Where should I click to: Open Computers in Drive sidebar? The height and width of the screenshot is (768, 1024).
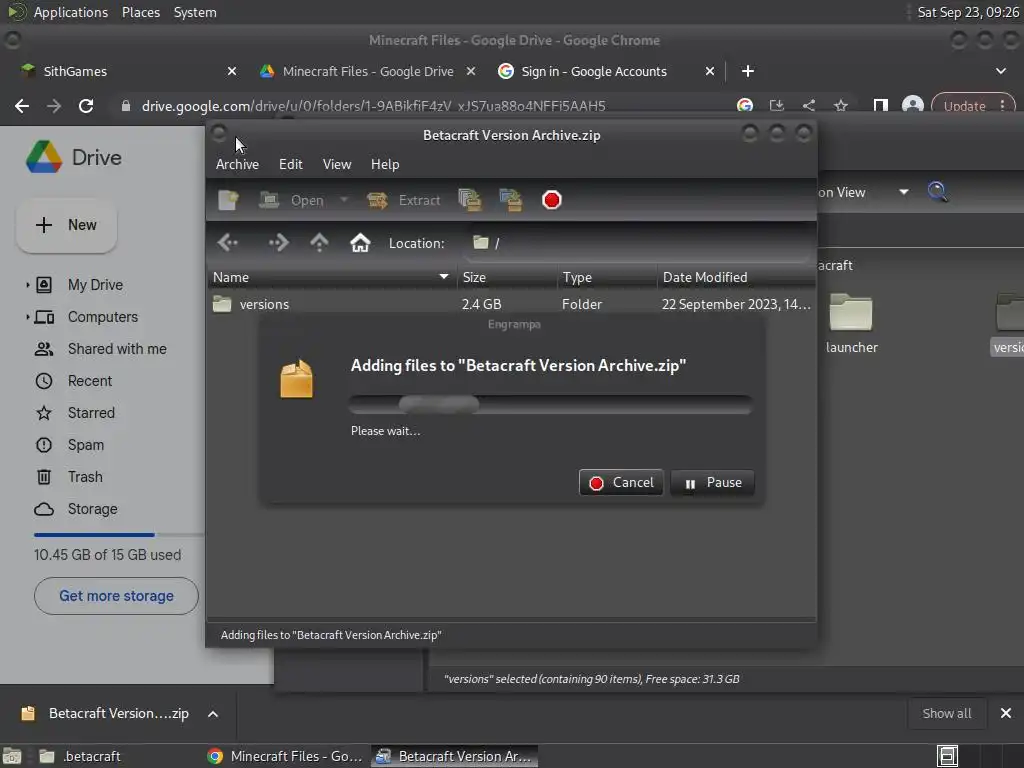pyautogui.click(x=103, y=317)
